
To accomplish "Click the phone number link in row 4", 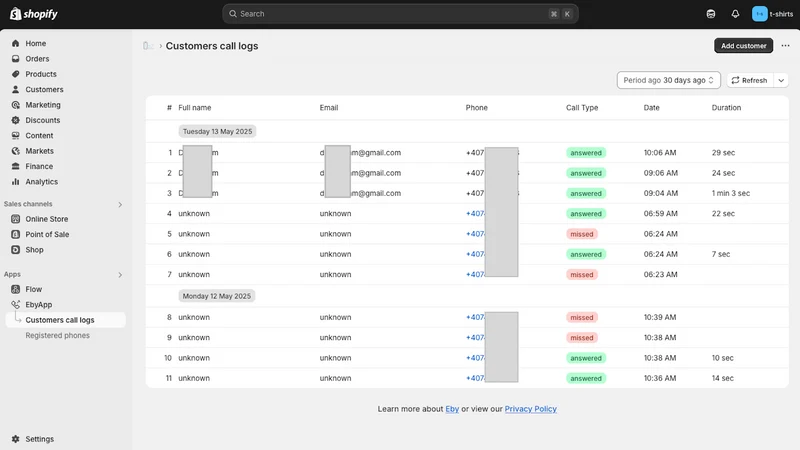I will (x=475, y=213).
